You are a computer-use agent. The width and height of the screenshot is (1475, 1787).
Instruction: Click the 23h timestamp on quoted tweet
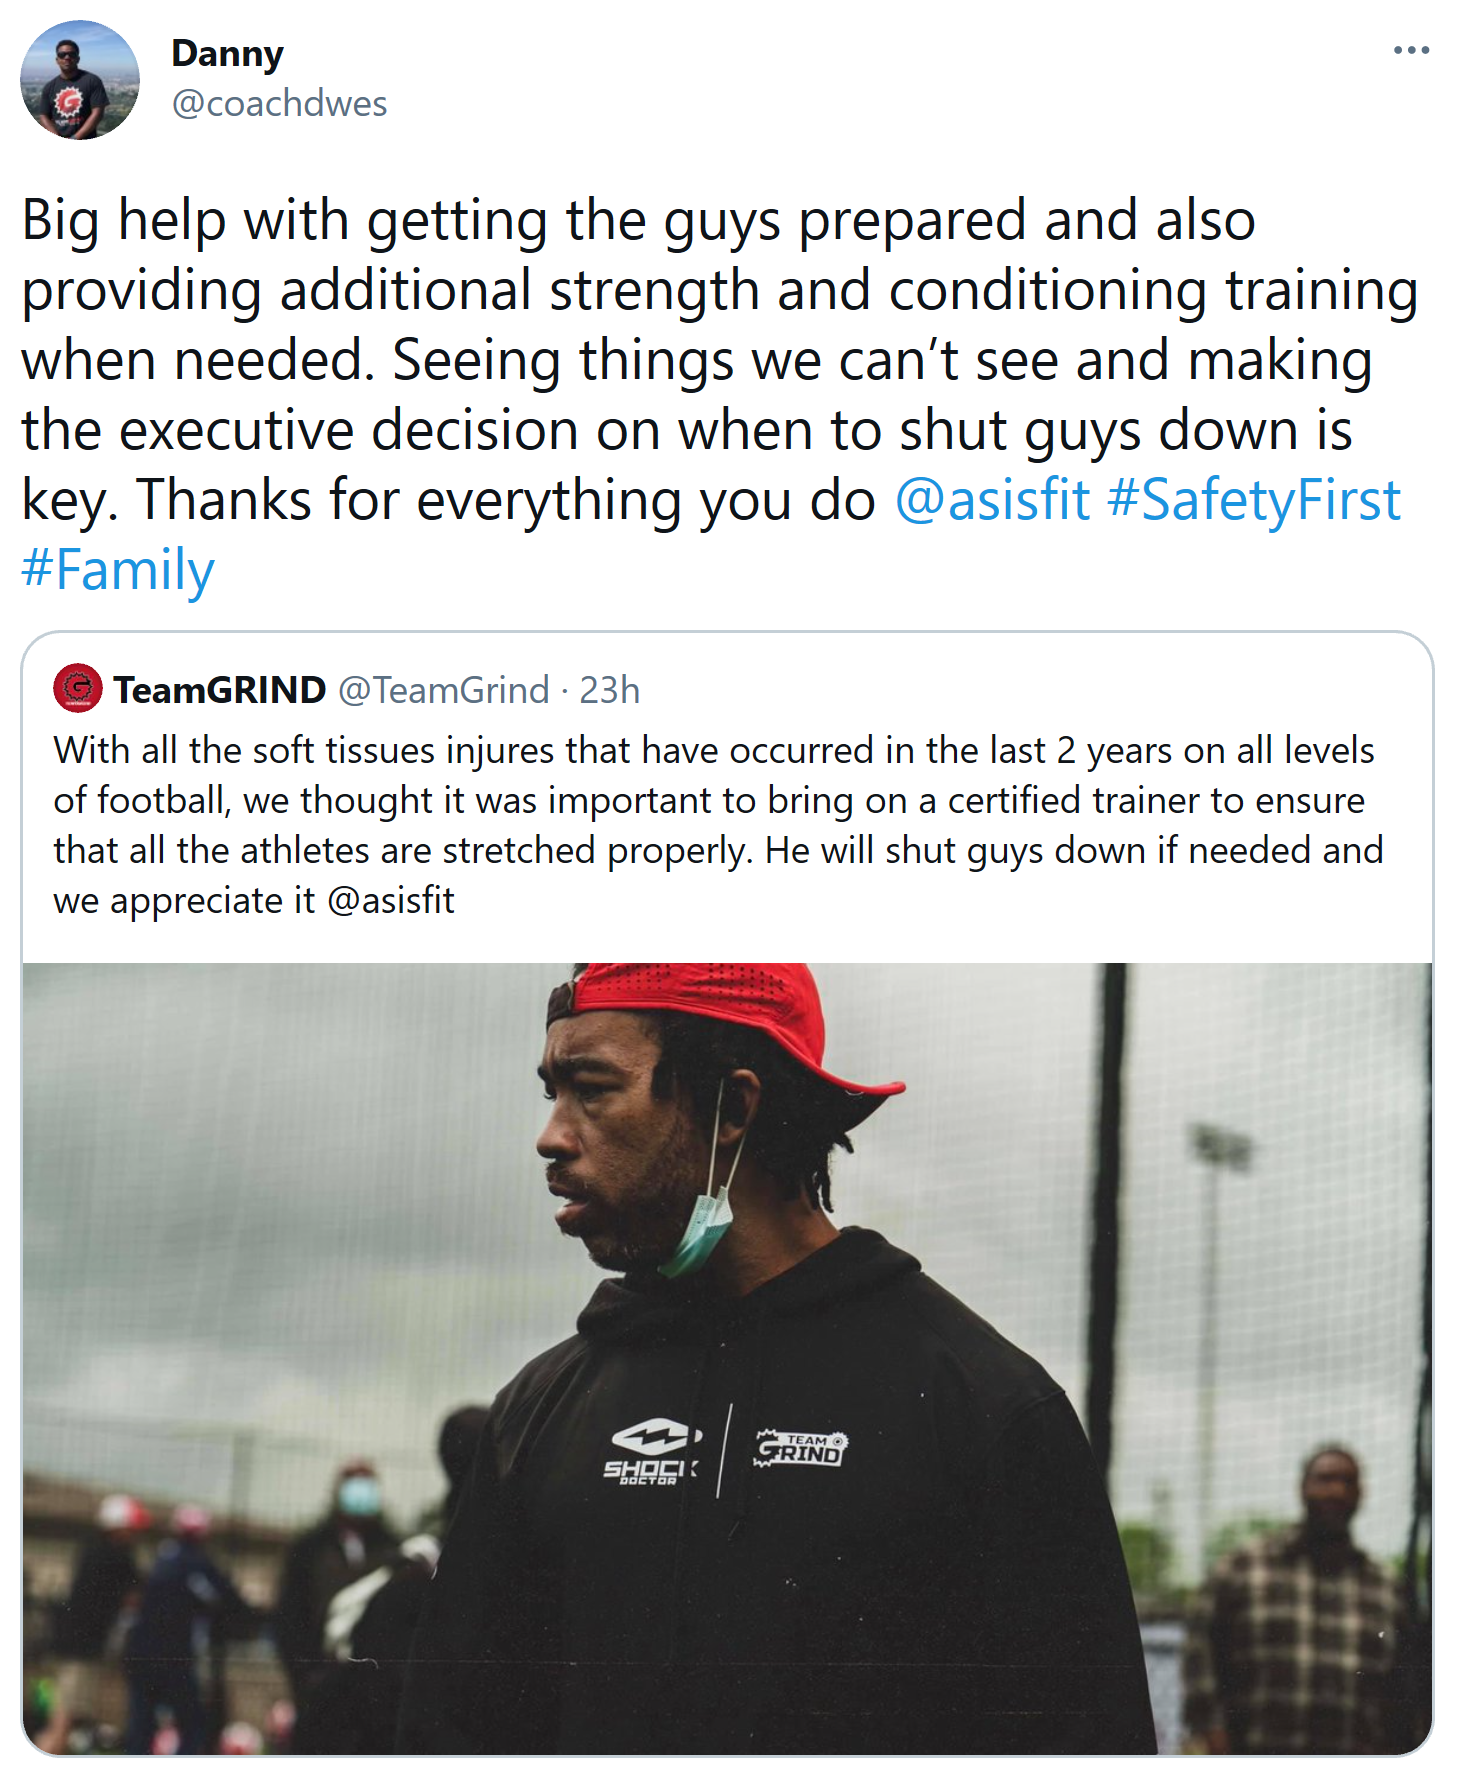point(609,689)
